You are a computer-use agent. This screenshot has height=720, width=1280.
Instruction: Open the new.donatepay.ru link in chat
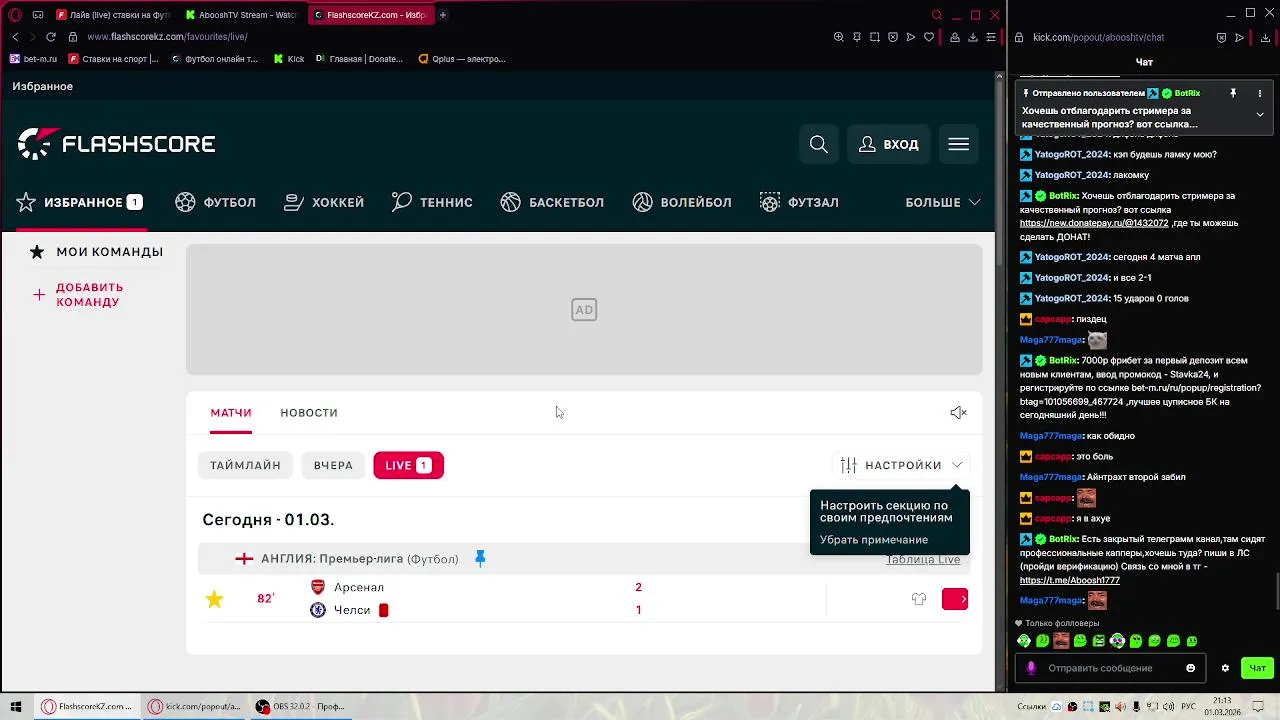(1094, 223)
